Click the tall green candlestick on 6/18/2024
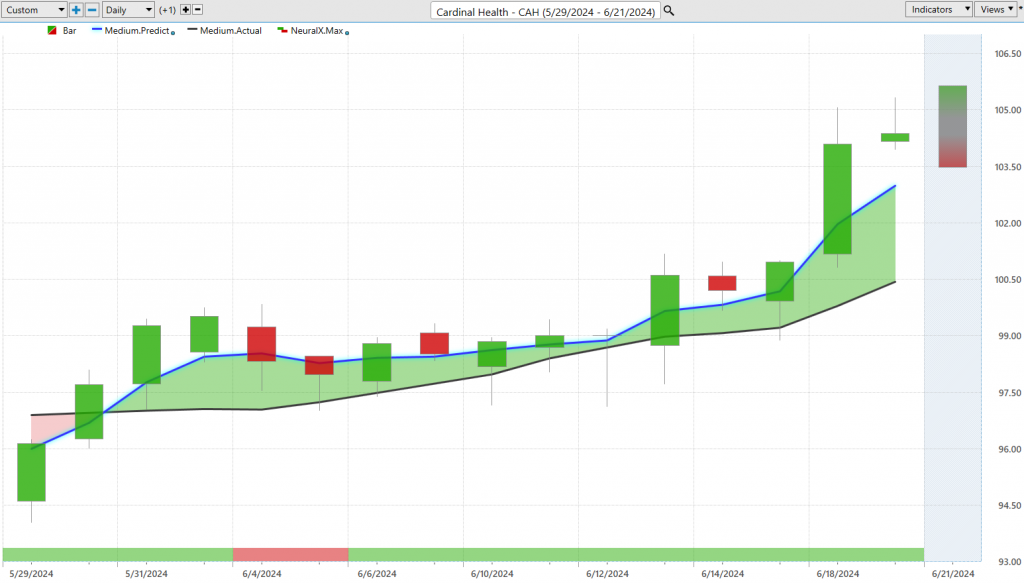 (x=837, y=198)
